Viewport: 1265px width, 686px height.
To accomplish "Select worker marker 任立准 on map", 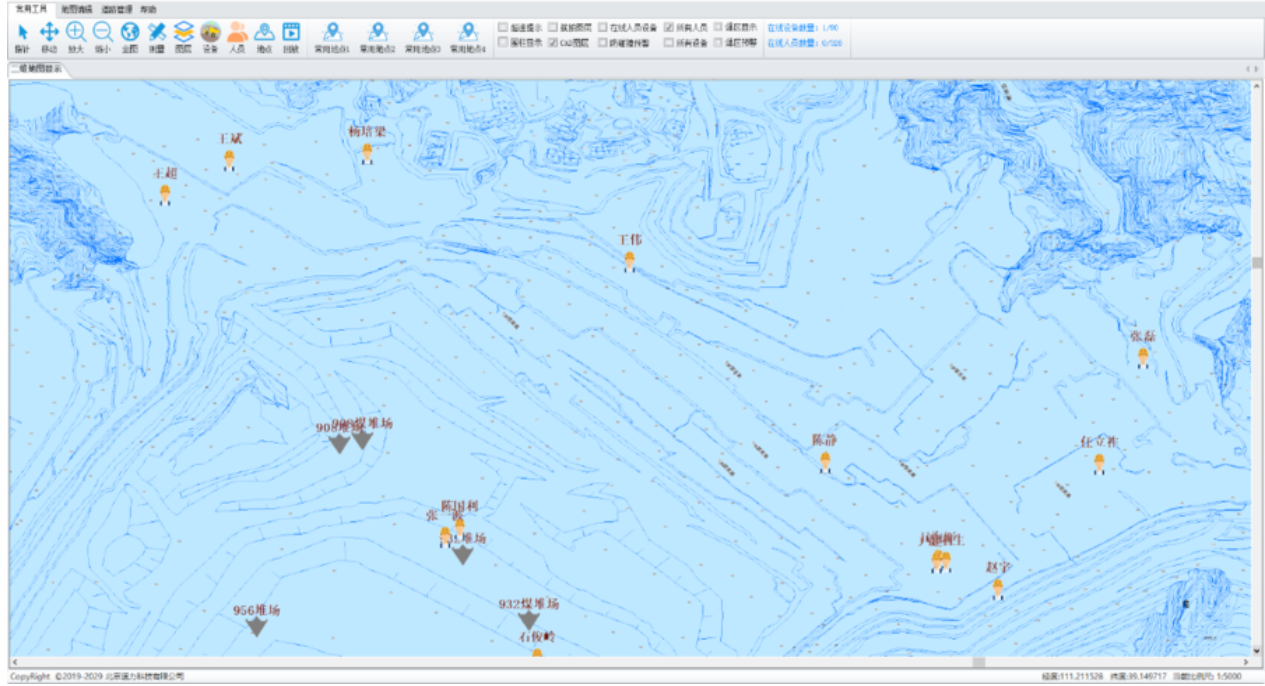I will 1099,463.
